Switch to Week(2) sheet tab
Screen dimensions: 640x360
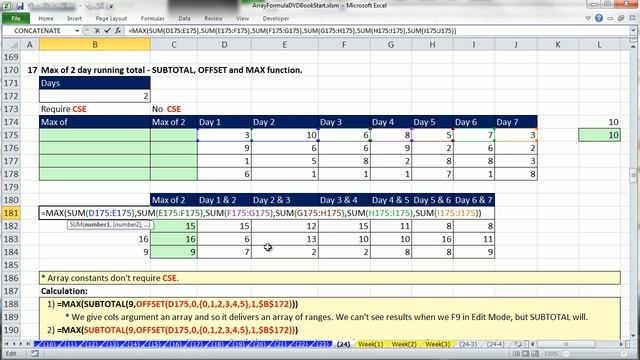[404, 344]
